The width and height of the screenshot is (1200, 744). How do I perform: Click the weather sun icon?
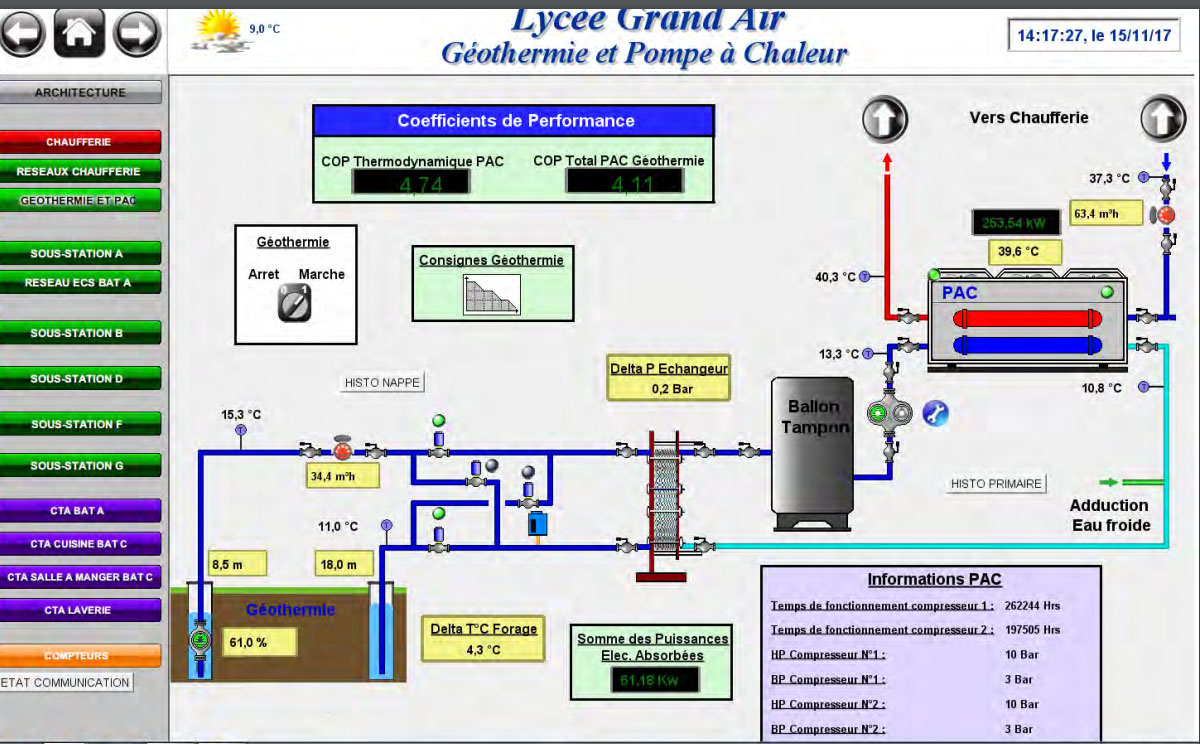(218, 30)
